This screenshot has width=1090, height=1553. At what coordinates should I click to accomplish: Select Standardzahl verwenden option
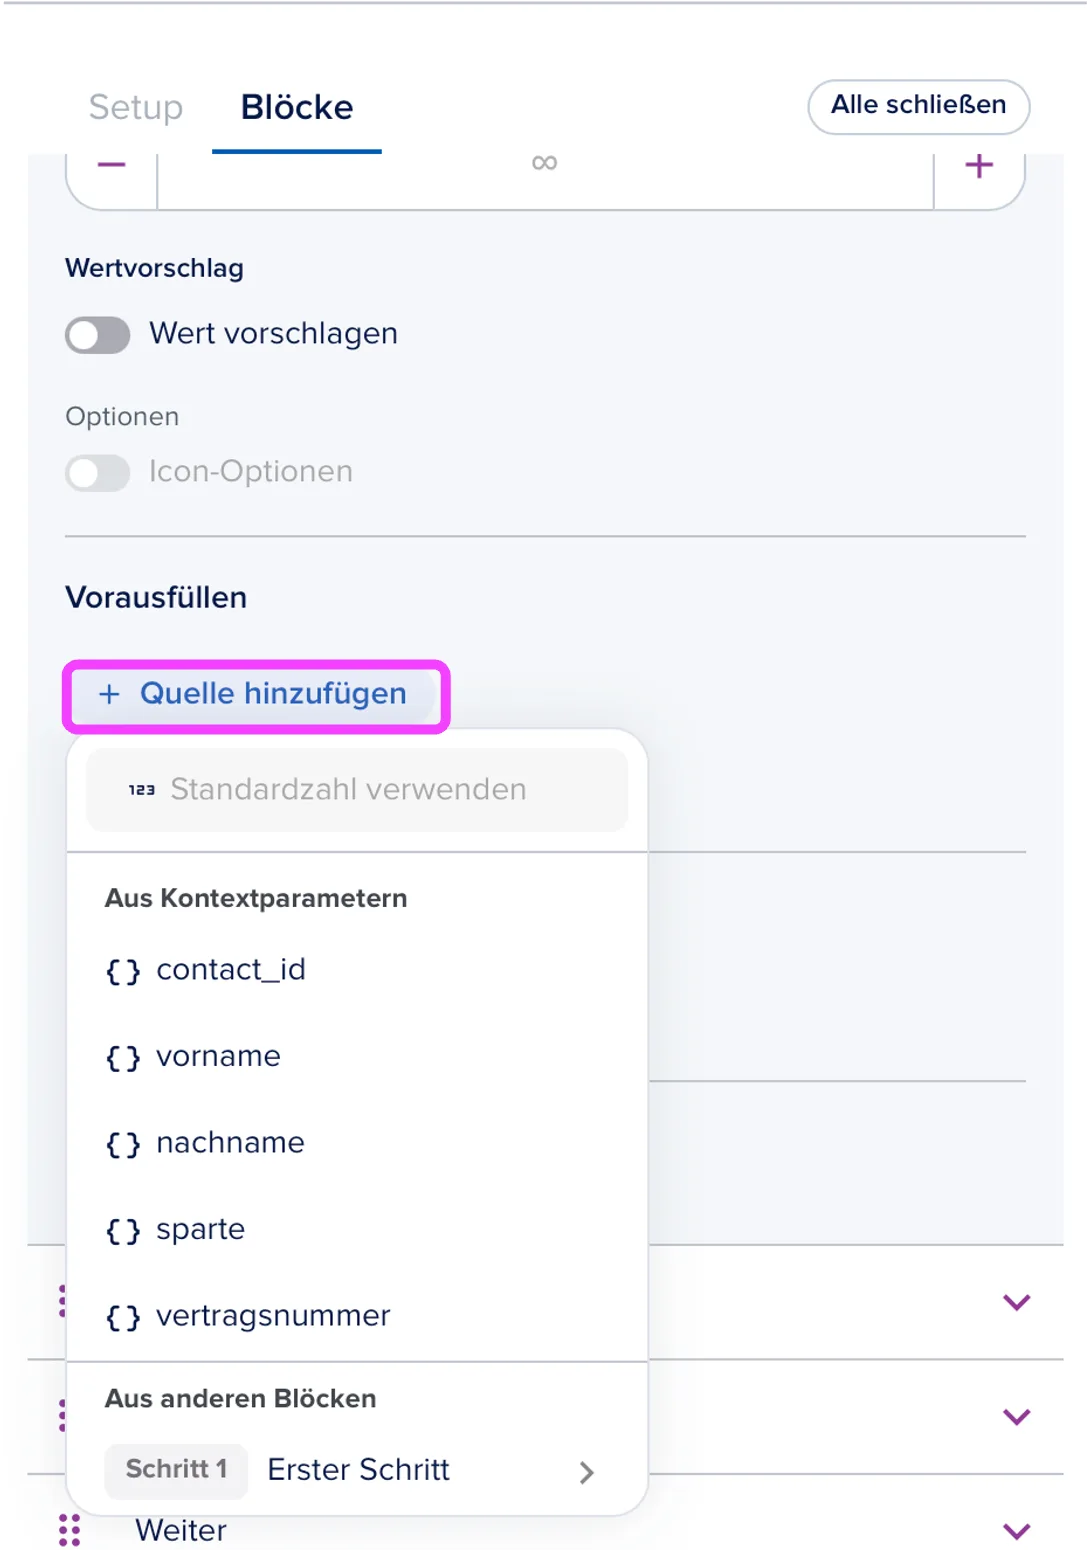pyautogui.click(x=357, y=790)
